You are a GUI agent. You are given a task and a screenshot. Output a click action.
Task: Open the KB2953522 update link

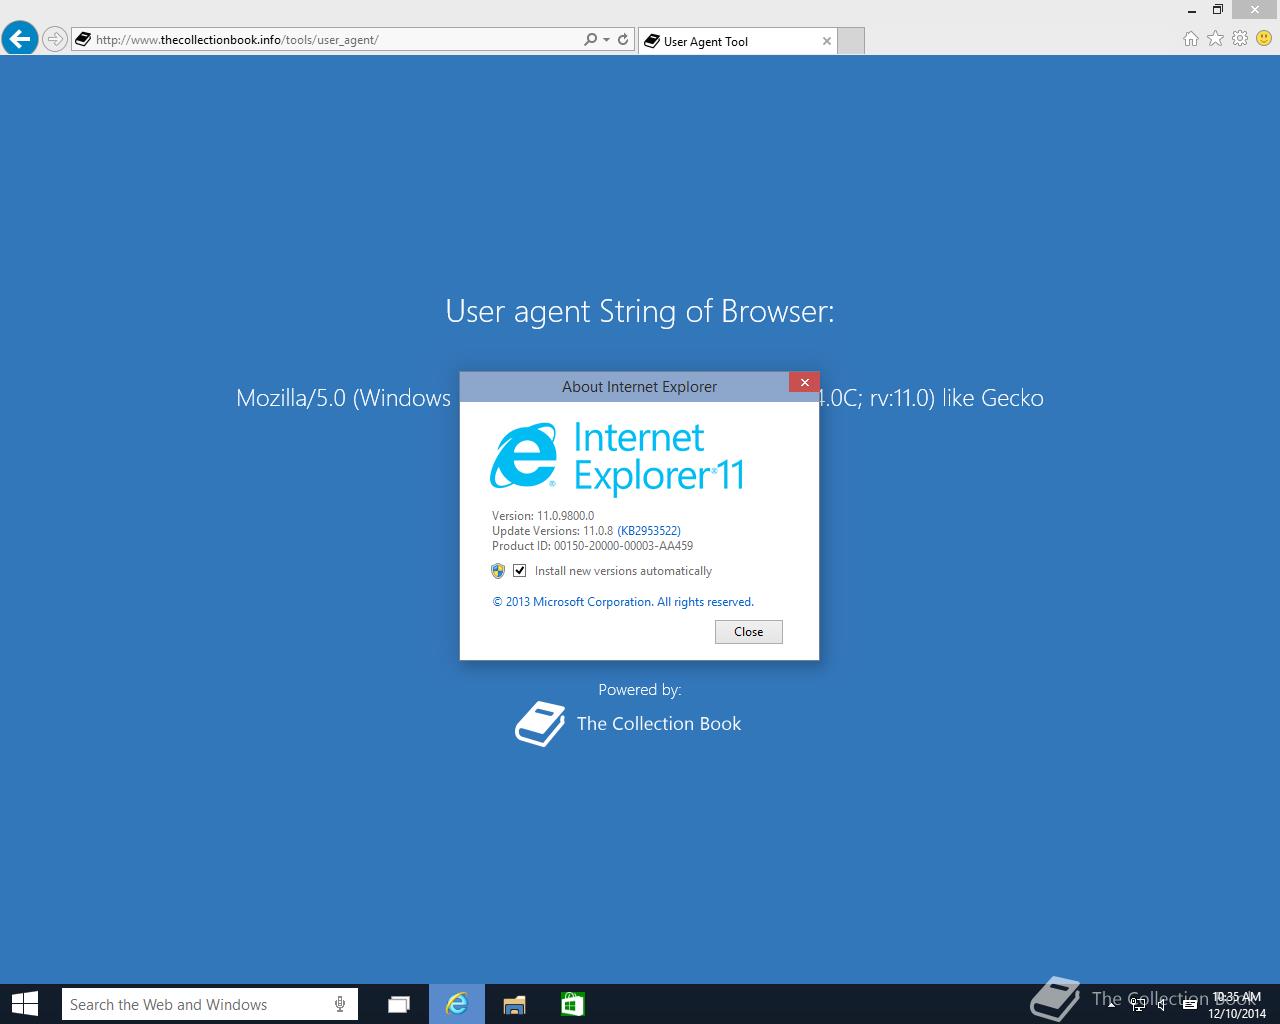click(x=649, y=531)
